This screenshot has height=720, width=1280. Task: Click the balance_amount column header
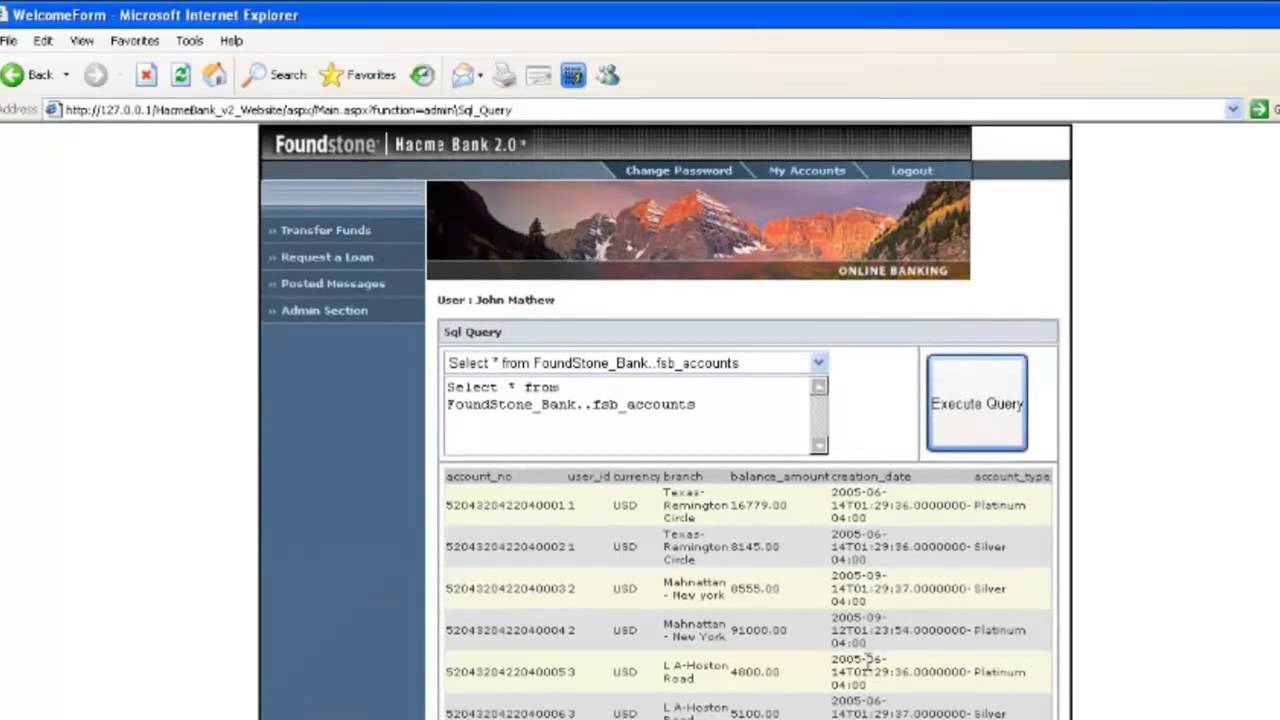pos(780,477)
